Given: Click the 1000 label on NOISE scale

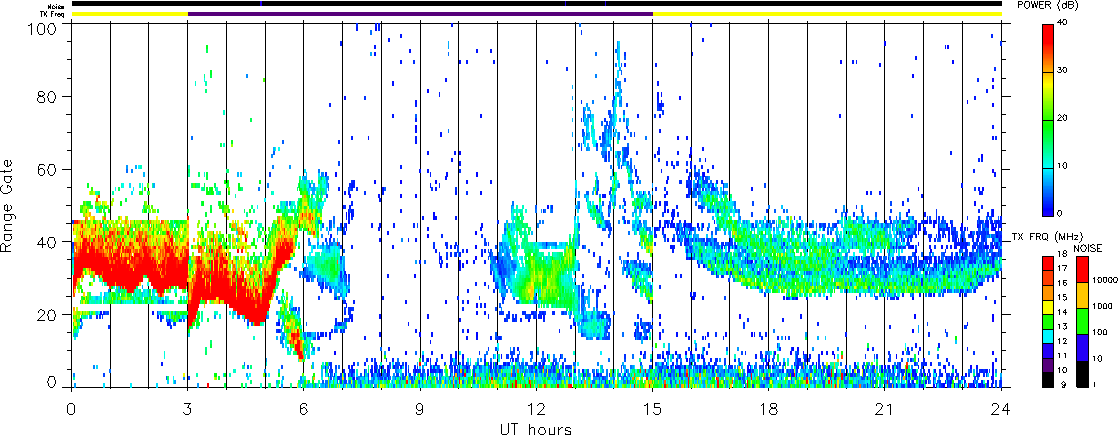Looking at the screenshot, I should pos(1102,306).
